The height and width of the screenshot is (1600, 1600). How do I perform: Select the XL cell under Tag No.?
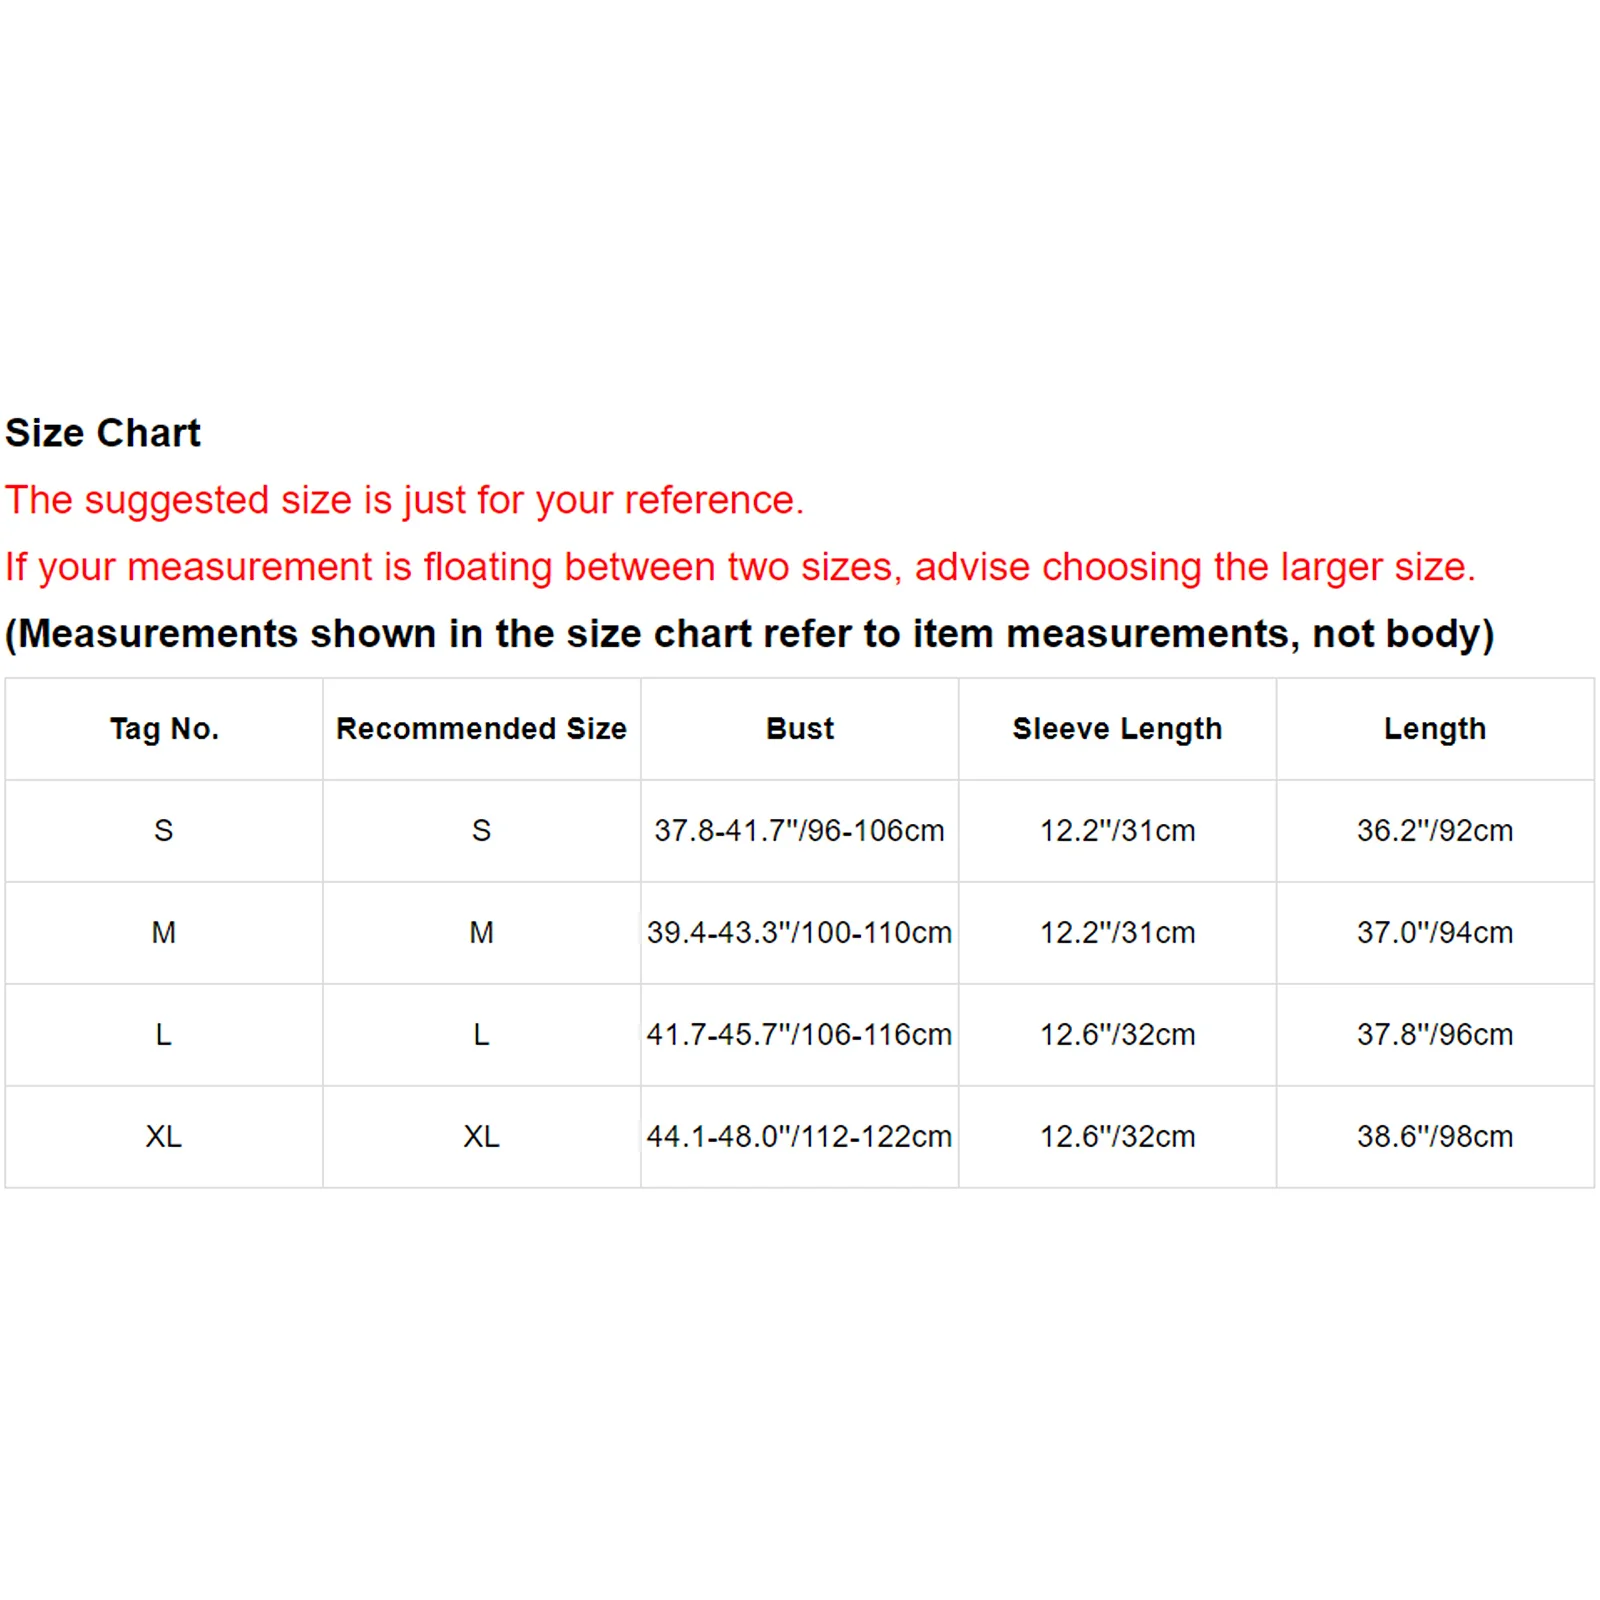point(164,1136)
